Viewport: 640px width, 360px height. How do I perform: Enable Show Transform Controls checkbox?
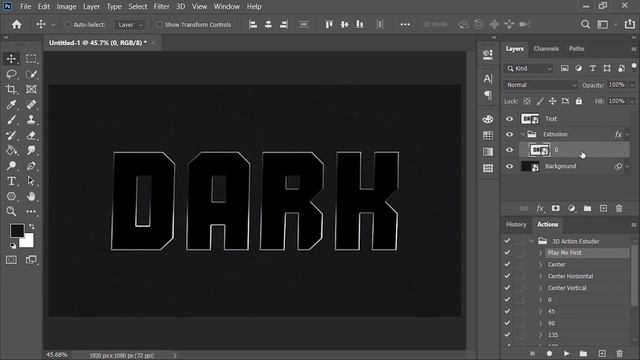pyautogui.click(x=159, y=25)
